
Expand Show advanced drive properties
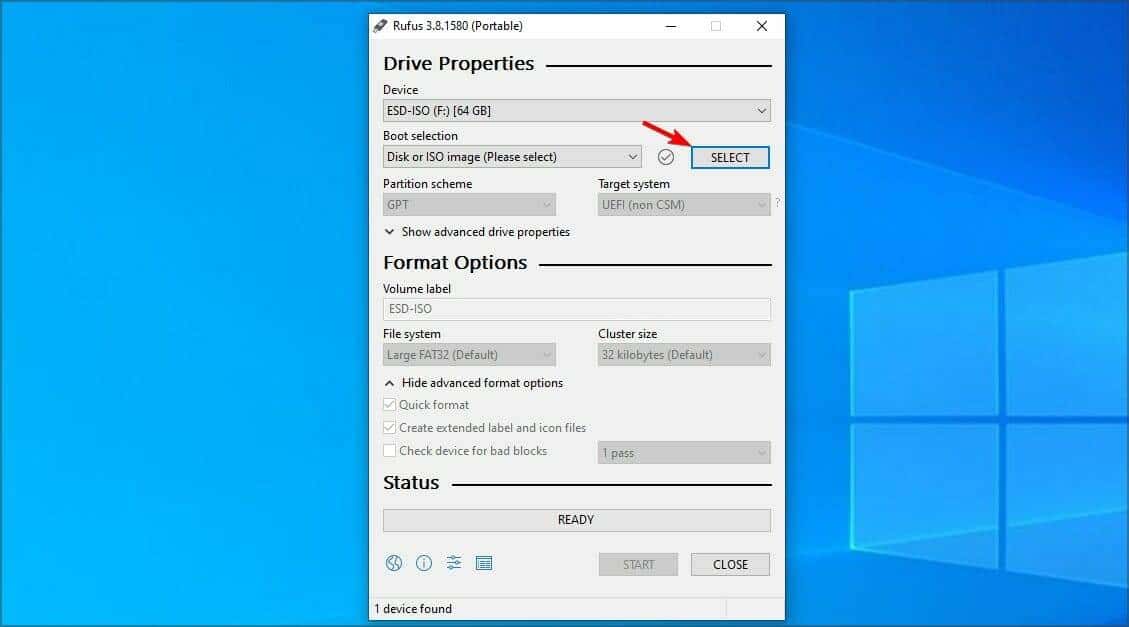477,232
